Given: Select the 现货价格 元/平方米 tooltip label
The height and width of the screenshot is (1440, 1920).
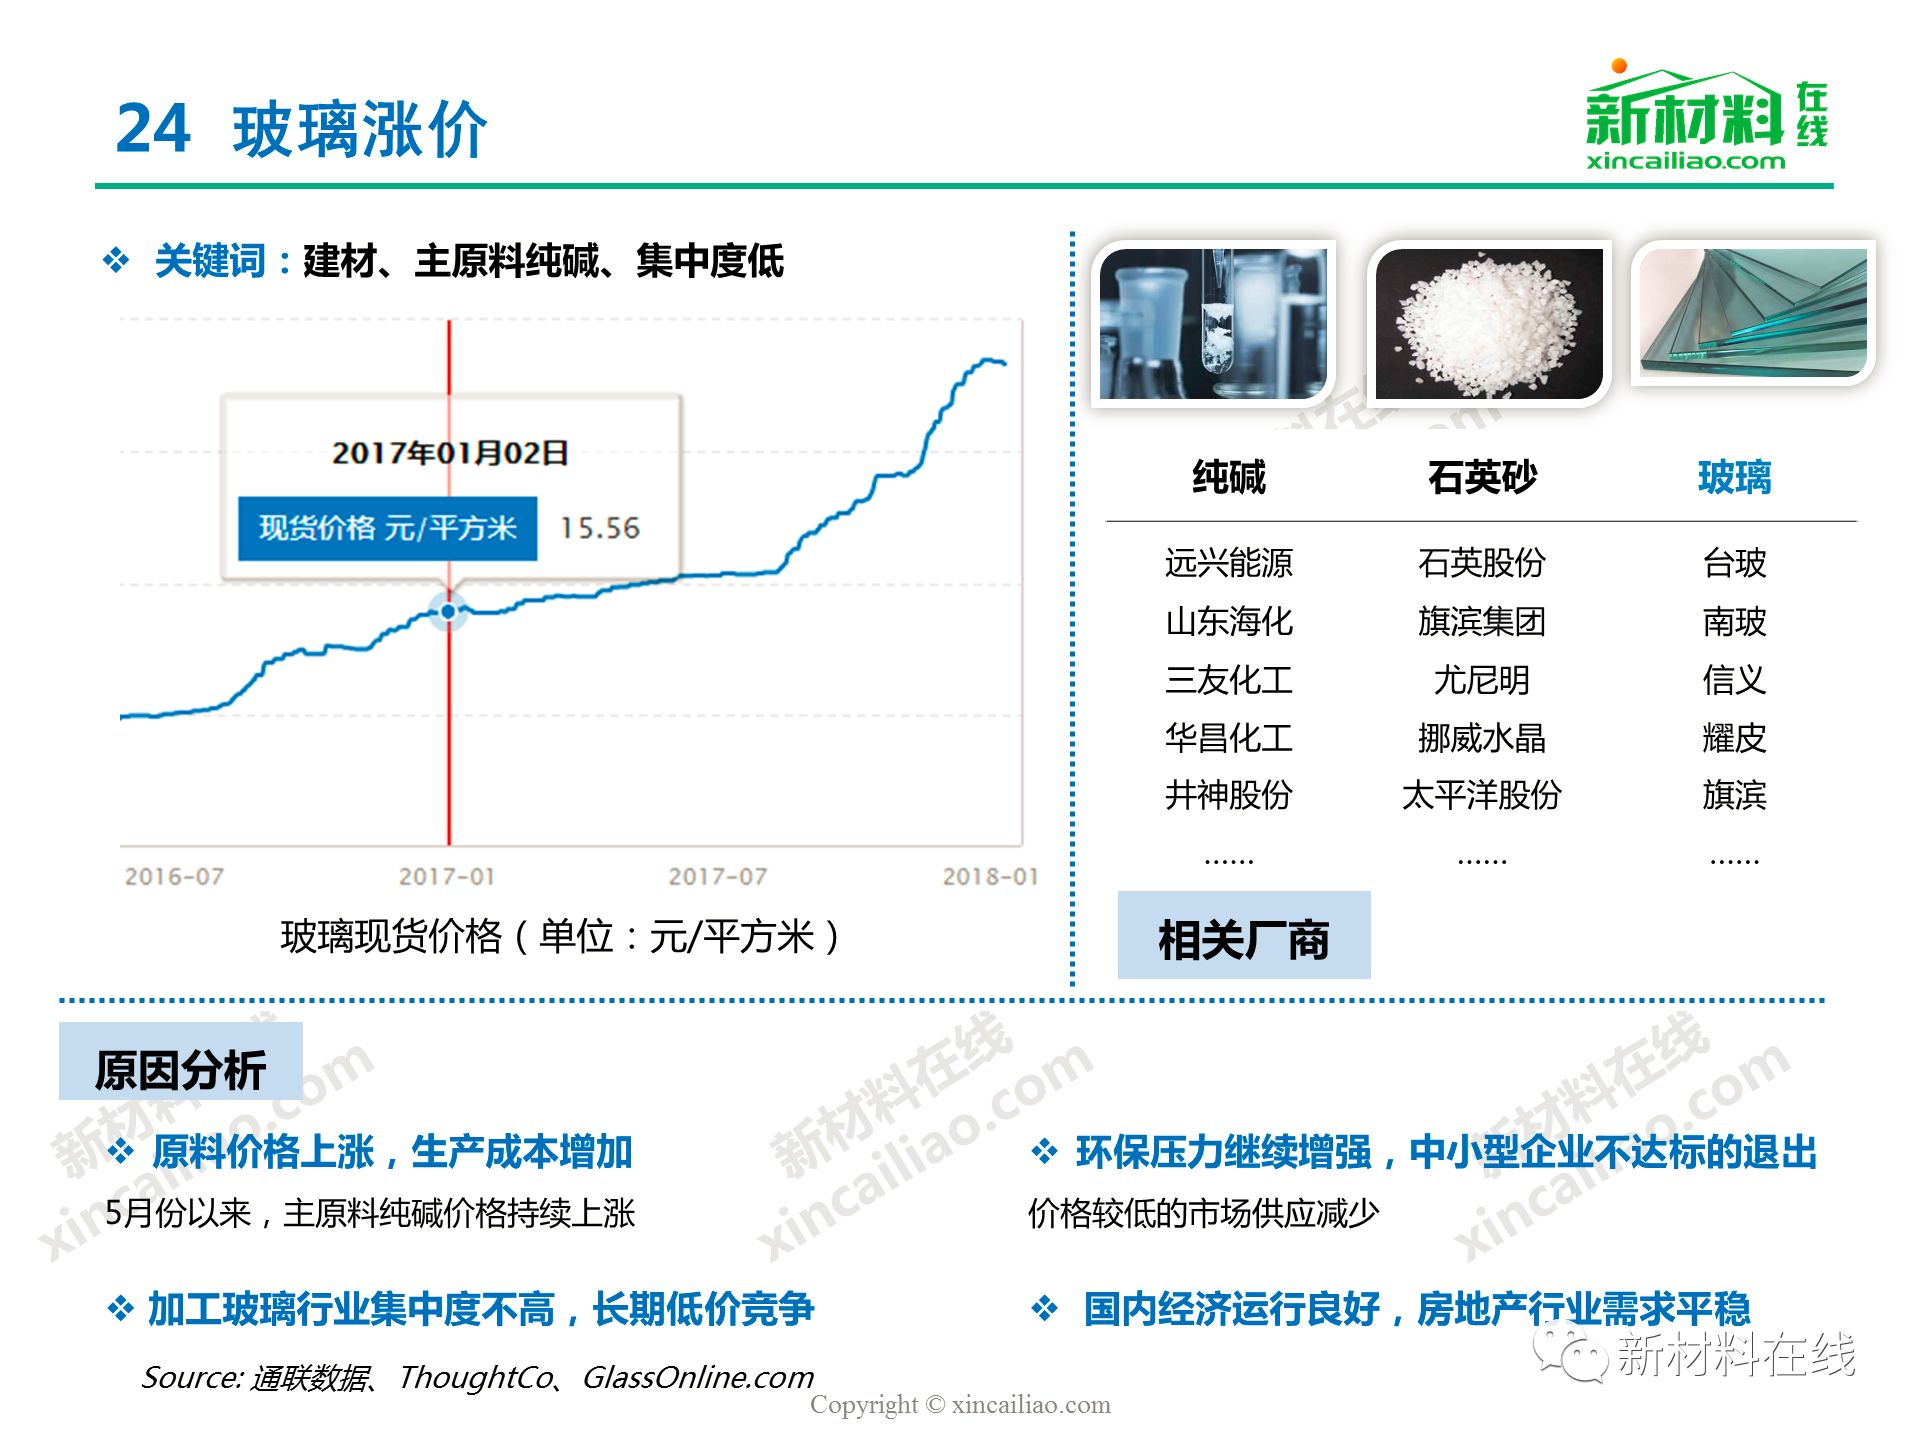Looking at the screenshot, I should [387, 528].
